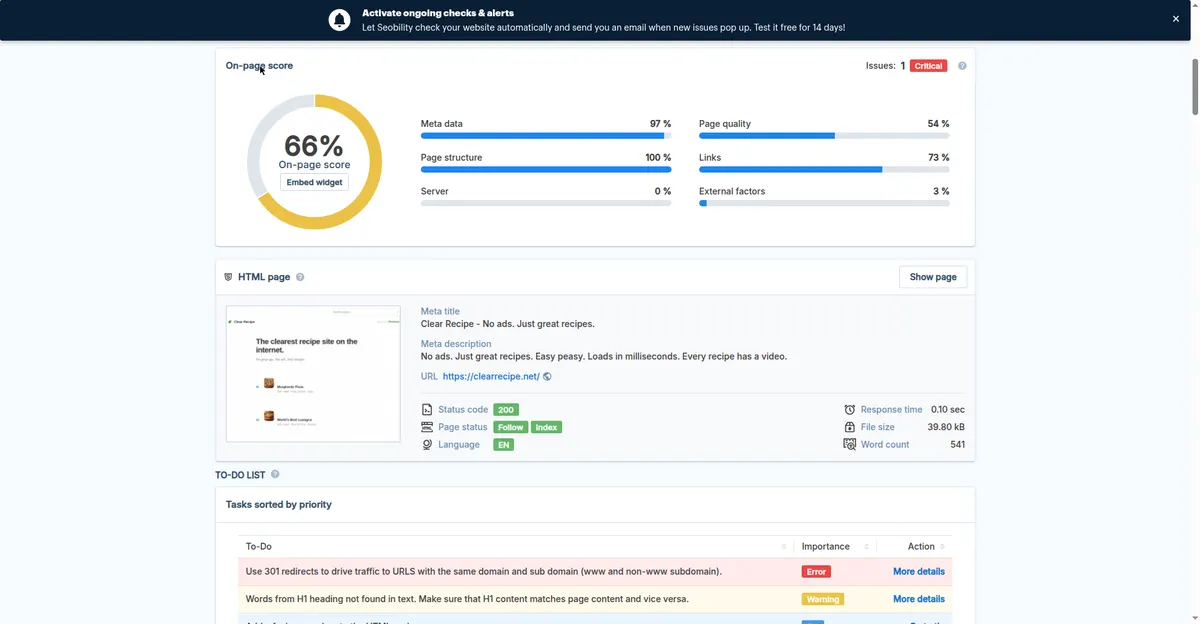Open help icon beside Issues critical badge
This screenshot has height=624, width=1200.
point(962,66)
